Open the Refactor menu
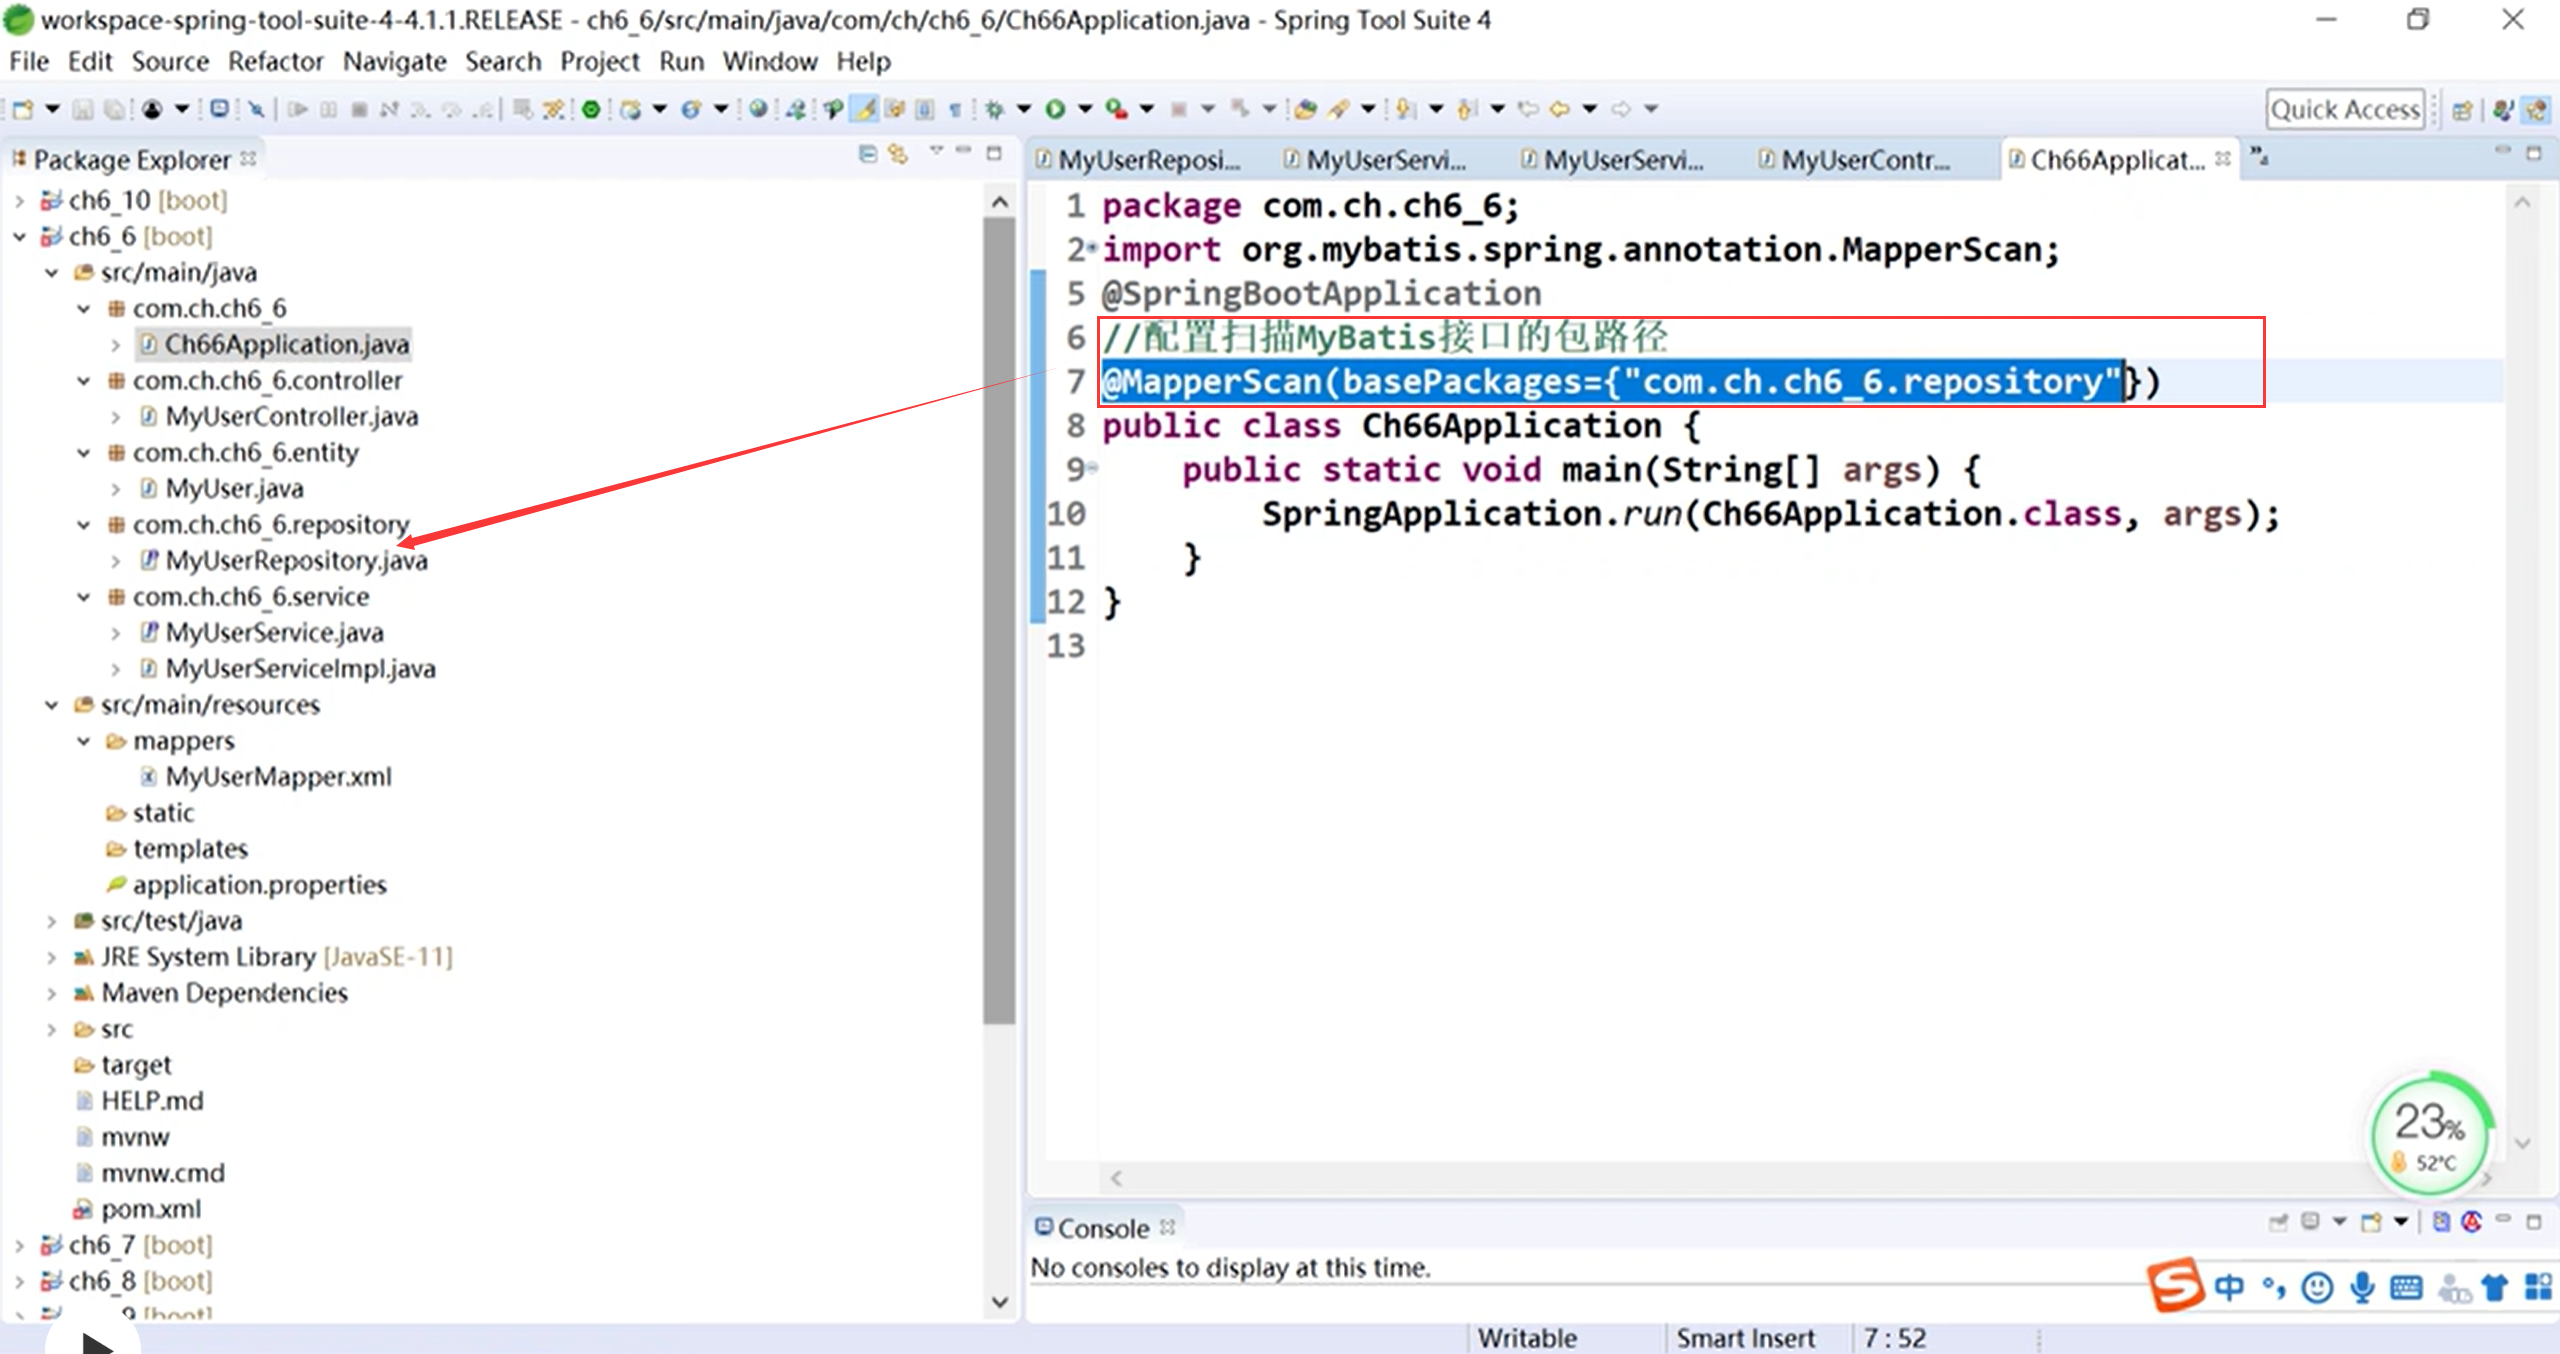The height and width of the screenshot is (1354, 2560). pyautogui.click(x=275, y=62)
